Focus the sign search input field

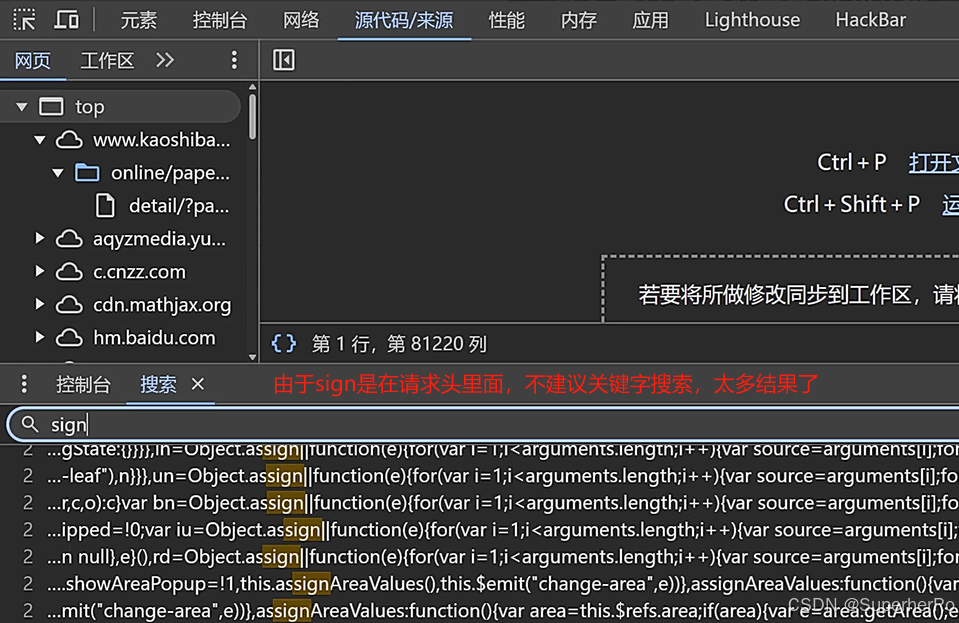(483, 424)
